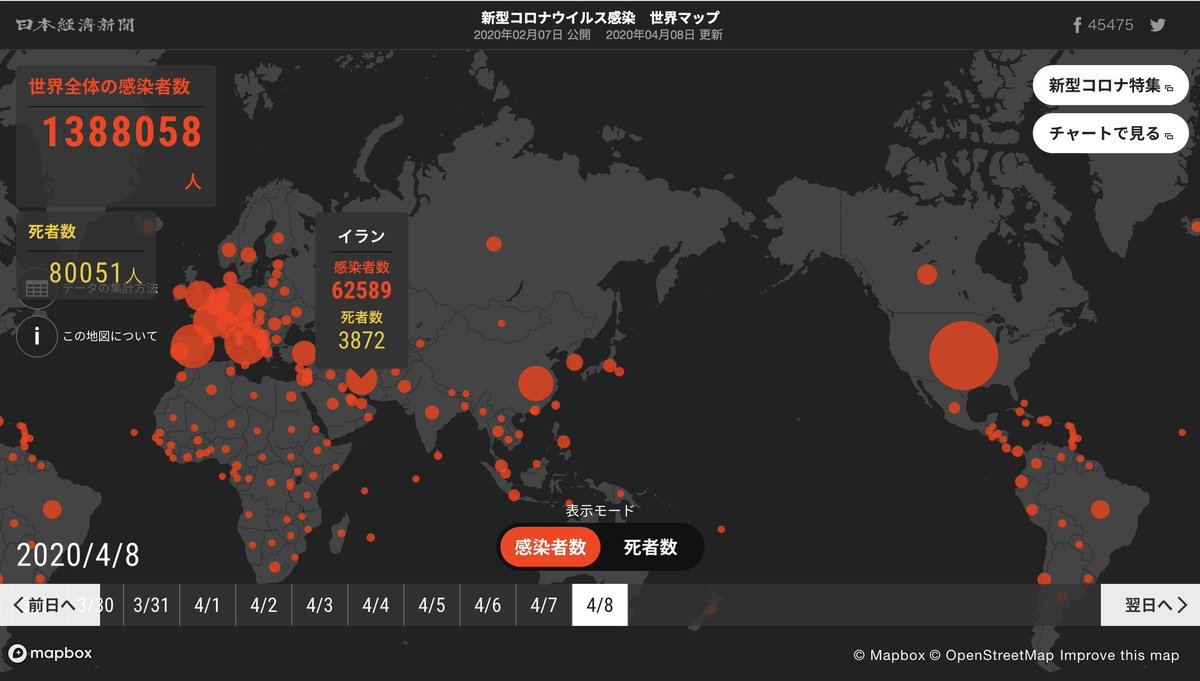Screen dimensions: 1200x681
Task: Select the 4/4 date on timeline
Action: coord(376,605)
